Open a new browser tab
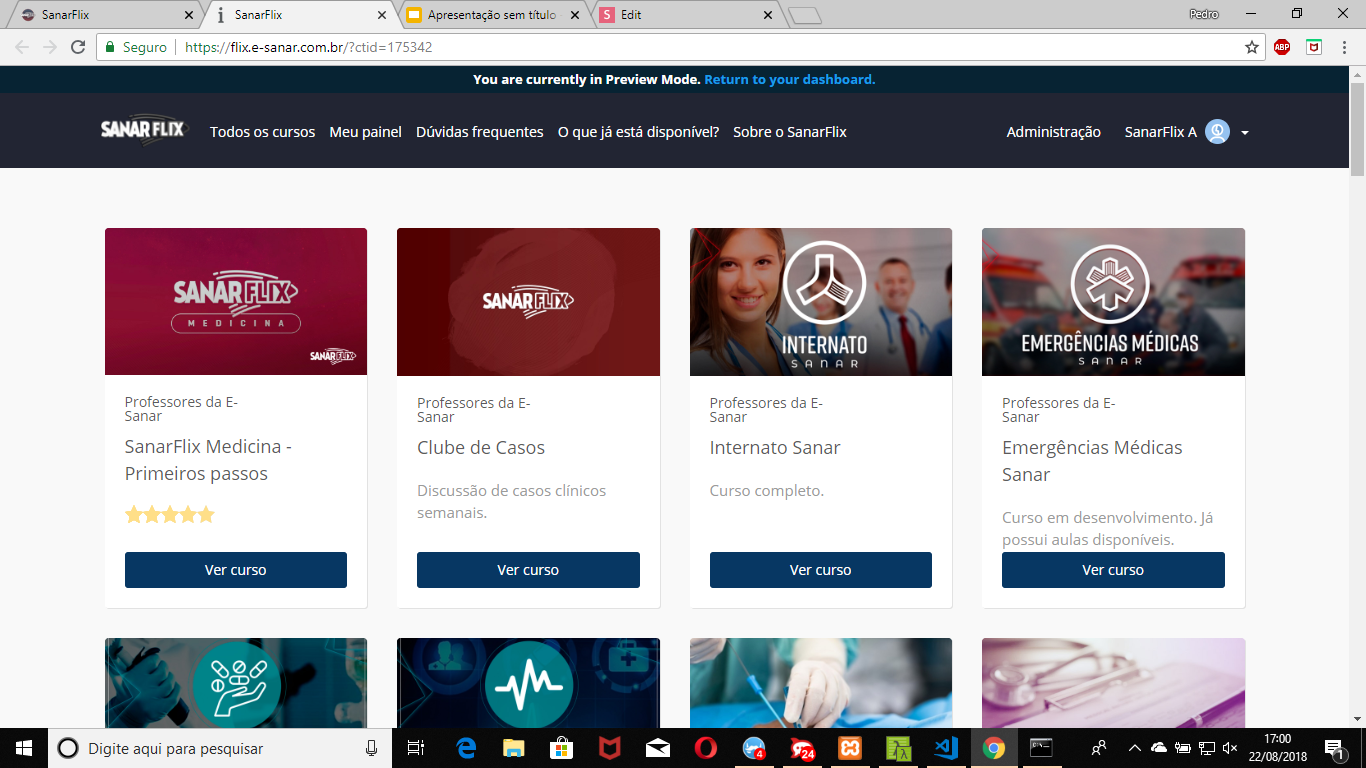The image size is (1366, 768). click(x=804, y=15)
